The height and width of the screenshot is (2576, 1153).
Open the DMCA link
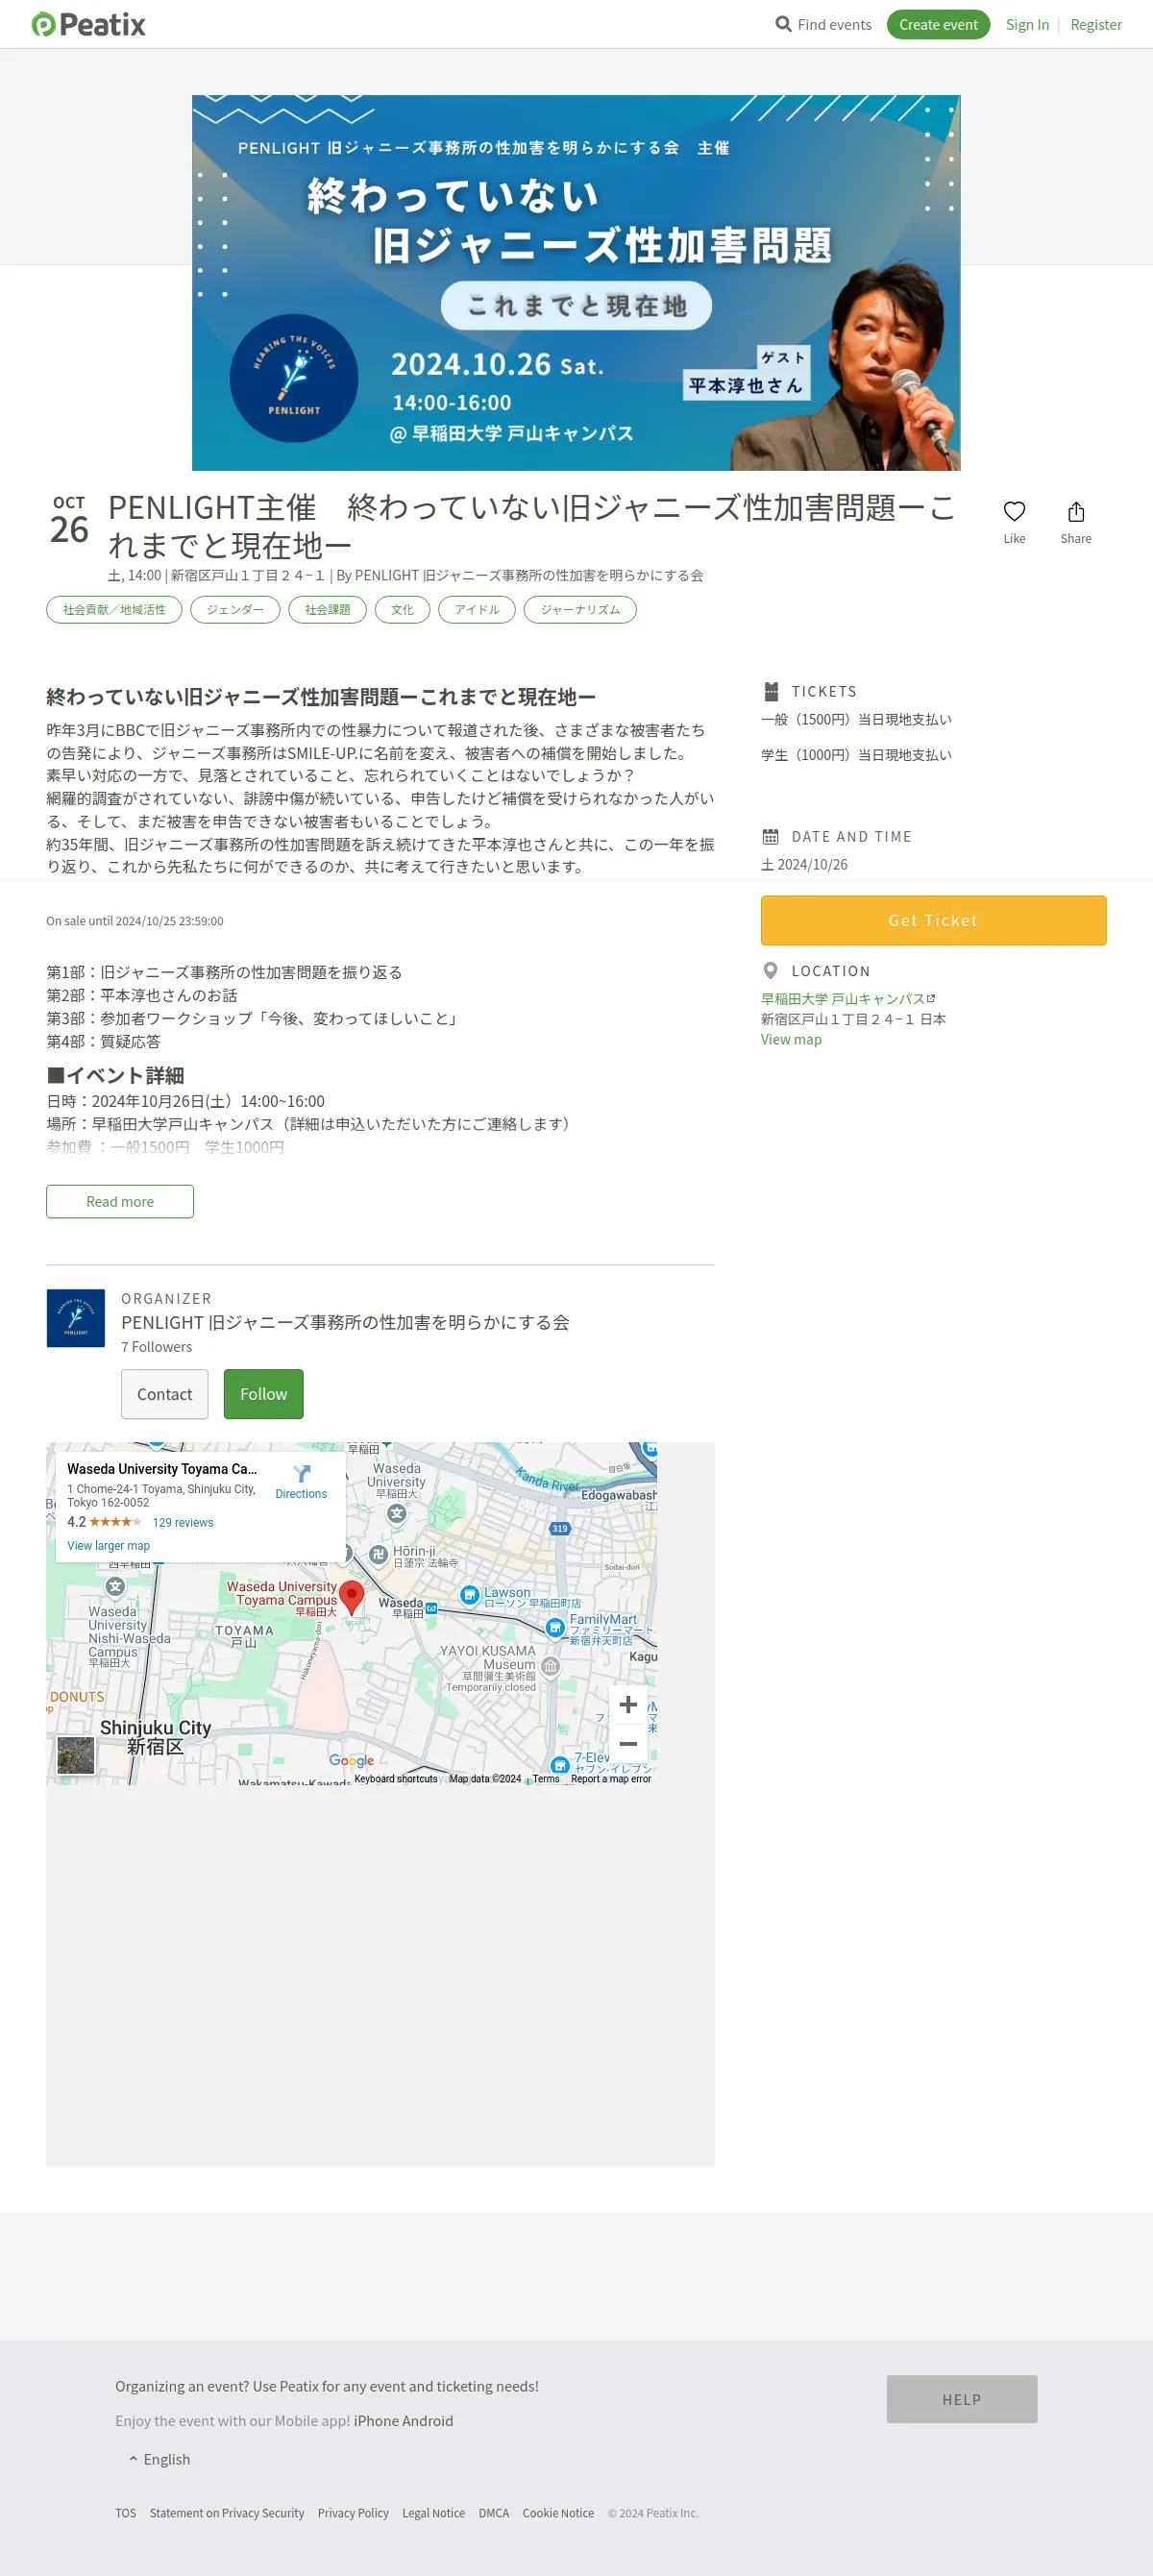pyautogui.click(x=493, y=2513)
